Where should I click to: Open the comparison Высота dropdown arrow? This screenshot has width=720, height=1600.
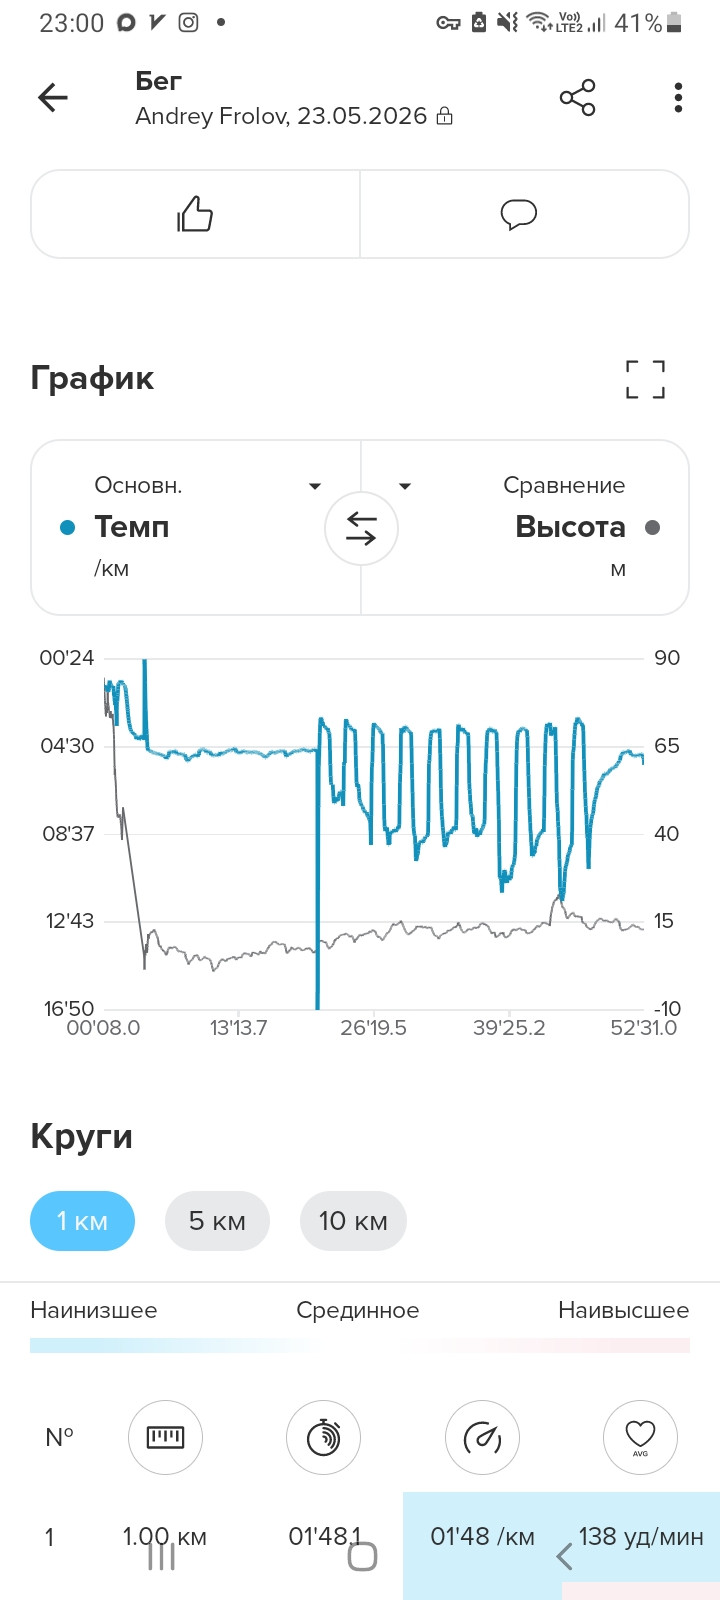405,487
